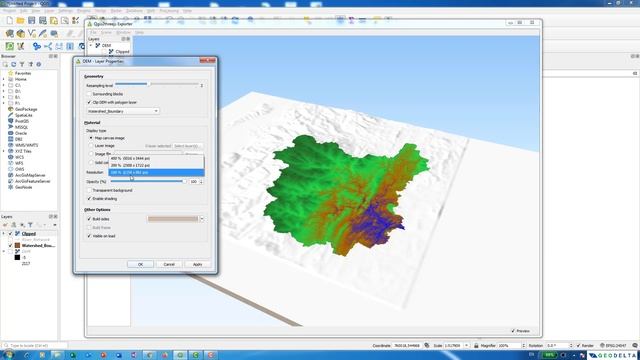Click the Select layer(s) button
The width and height of the screenshot is (640, 360).
click(x=187, y=146)
